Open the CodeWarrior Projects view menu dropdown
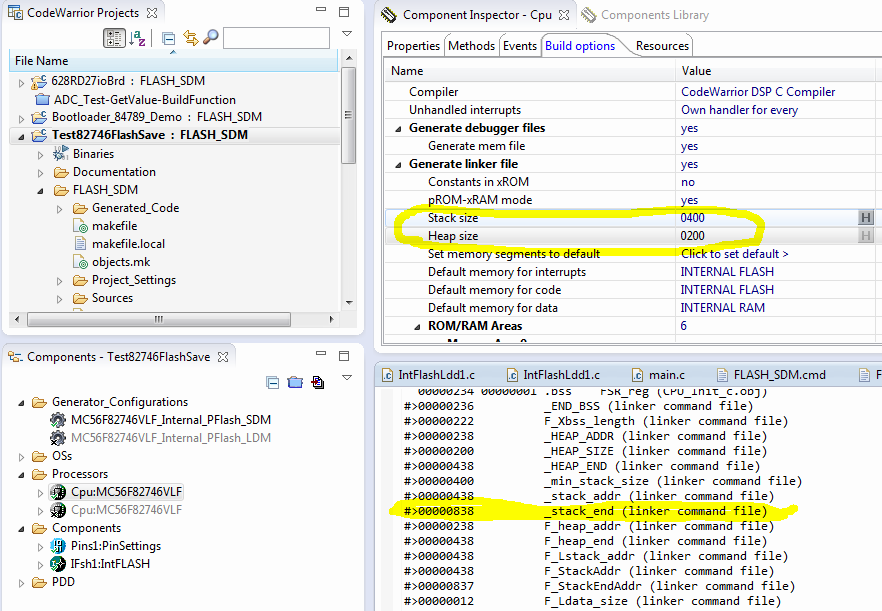 coord(347,34)
